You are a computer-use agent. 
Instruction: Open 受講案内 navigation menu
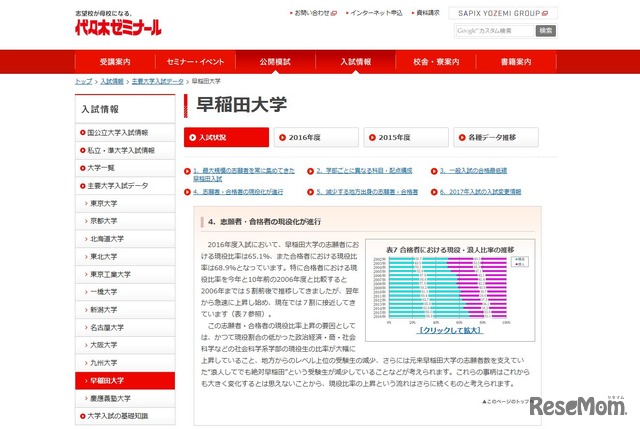tap(115, 62)
